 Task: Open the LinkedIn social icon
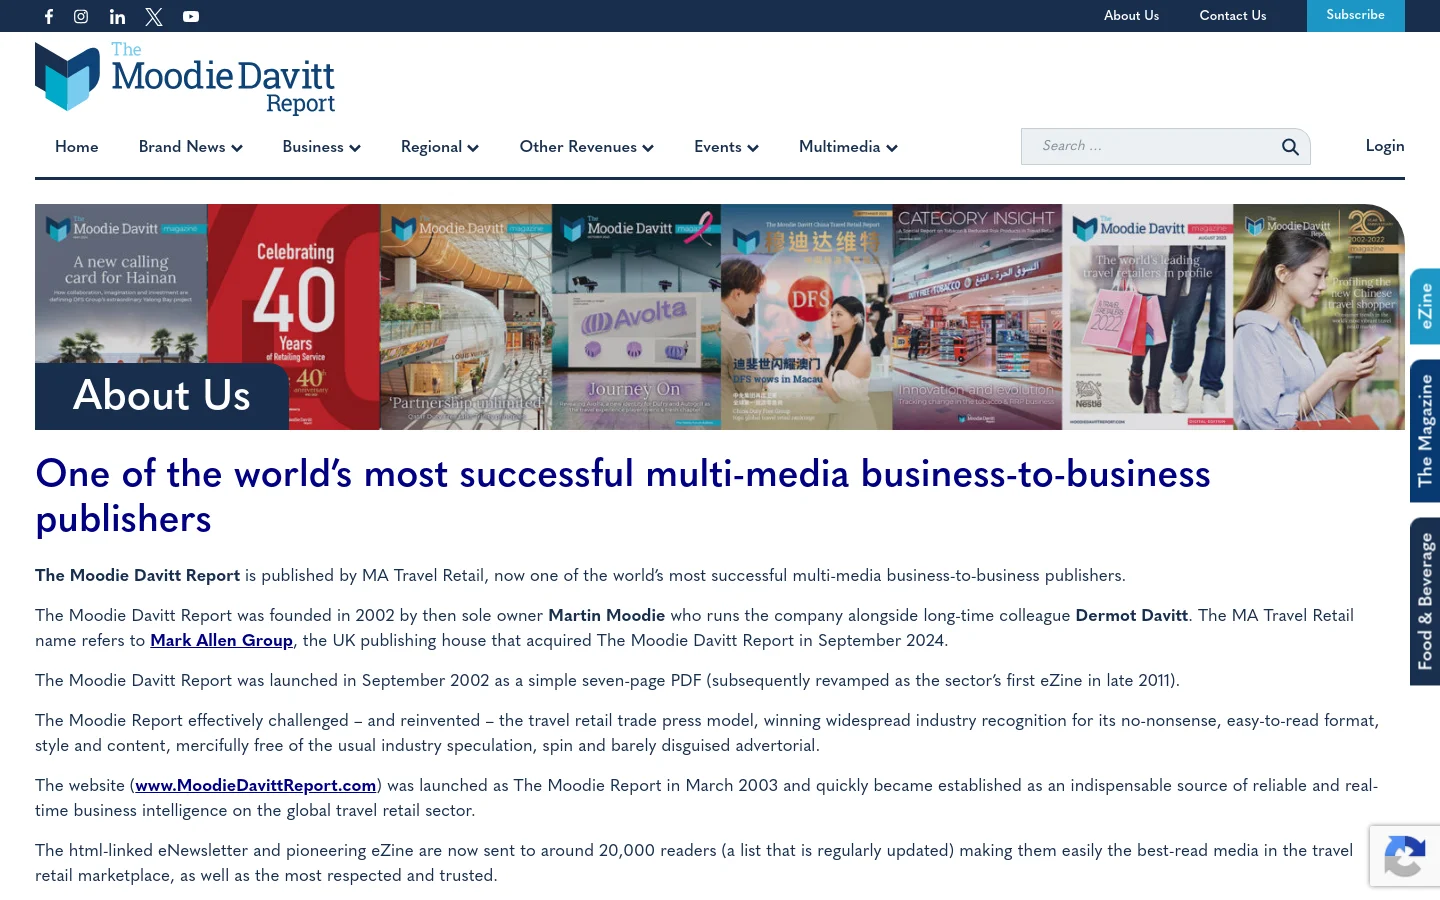[117, 16]
